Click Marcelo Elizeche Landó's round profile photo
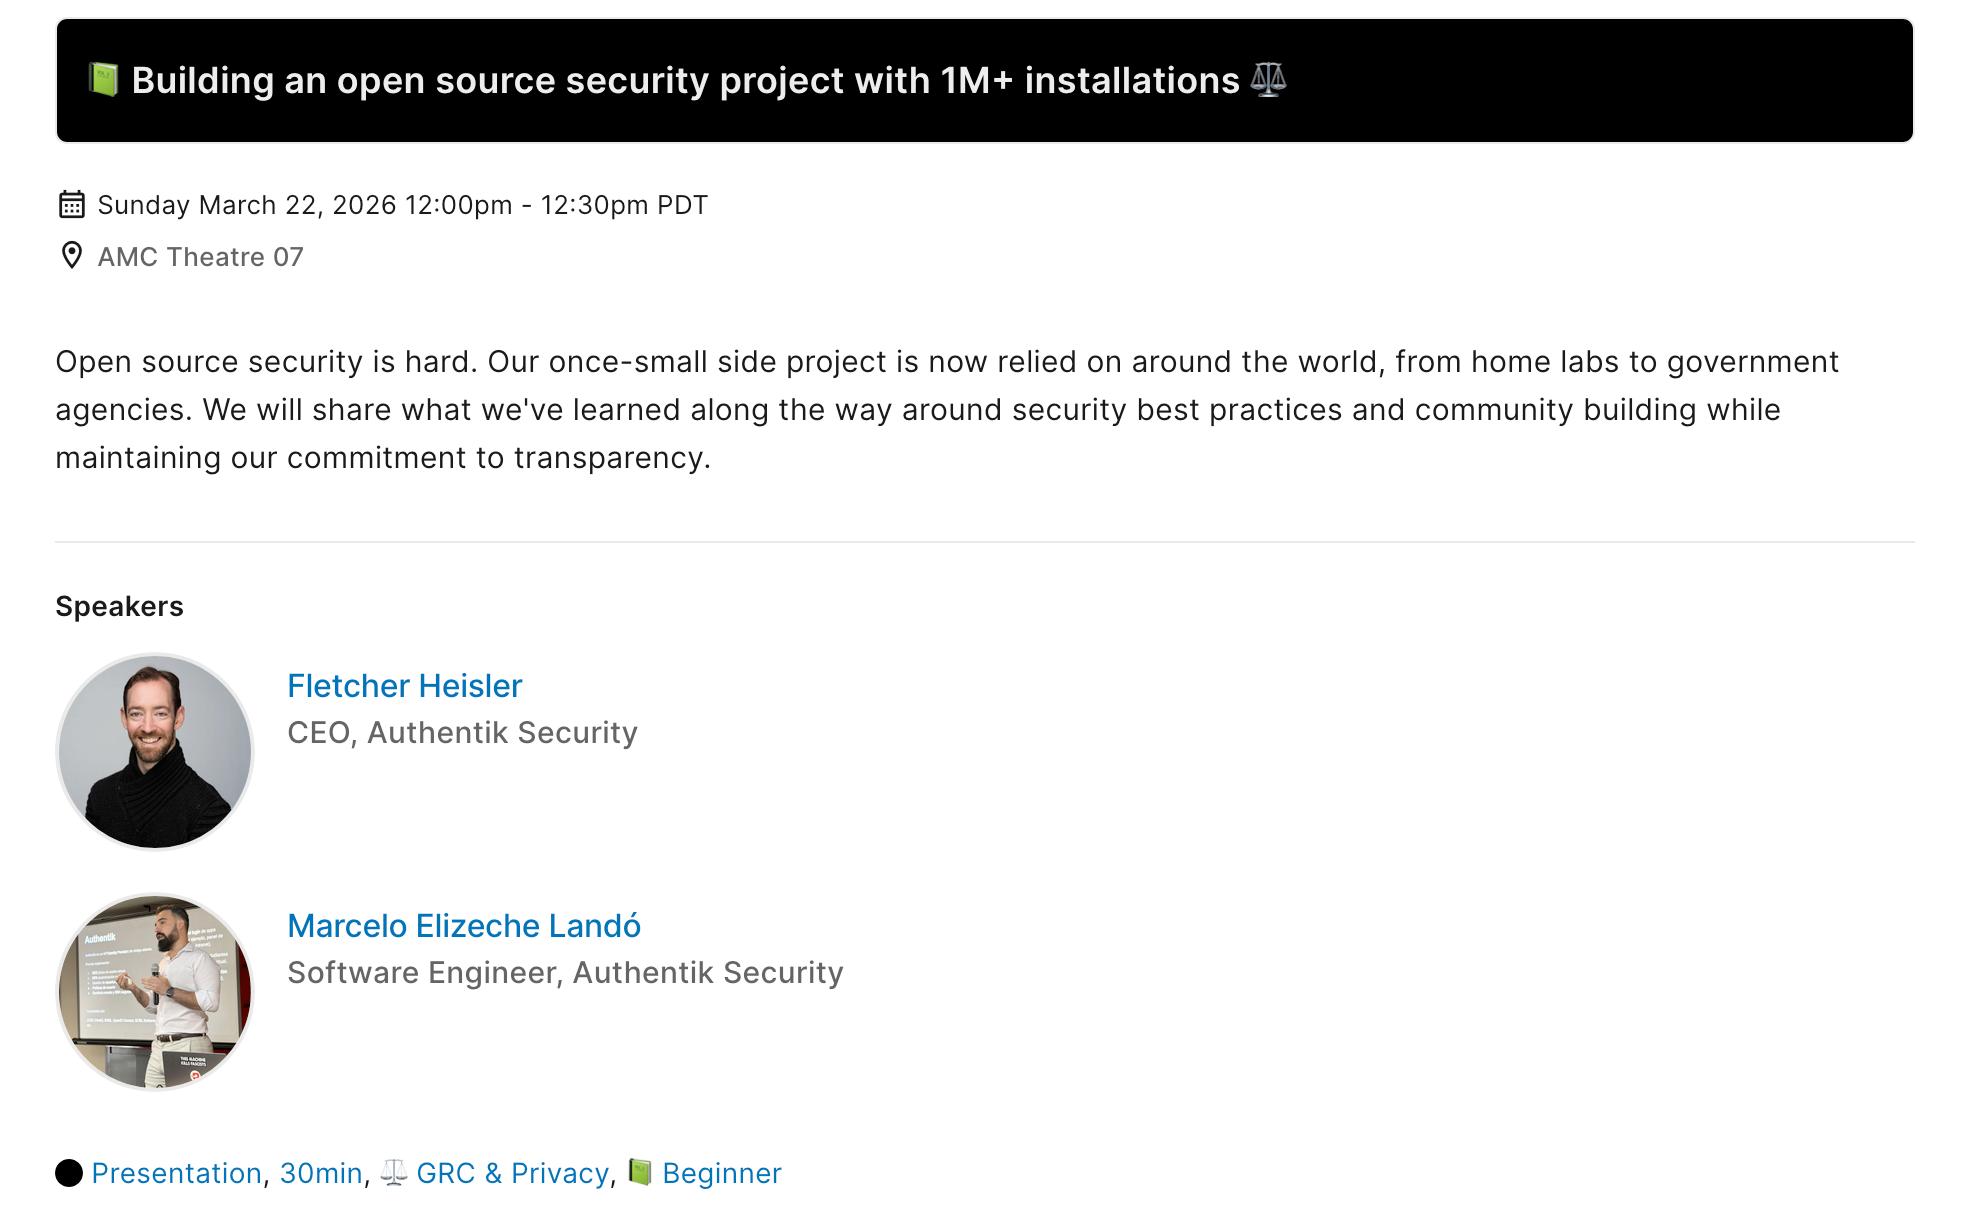1964x1228 pixels. click(x=155, y=991)
